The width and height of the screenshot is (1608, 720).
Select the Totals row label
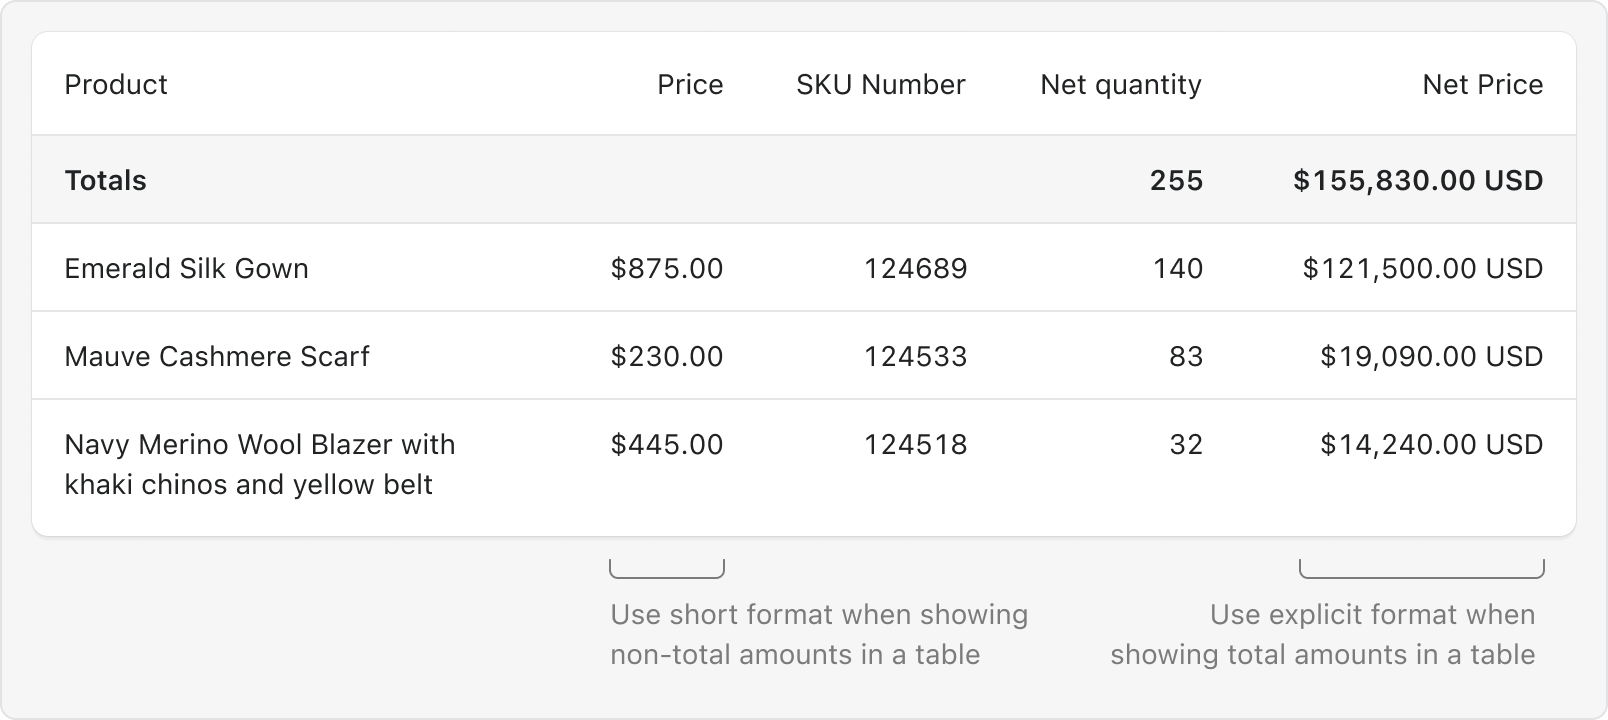[105, 180]
